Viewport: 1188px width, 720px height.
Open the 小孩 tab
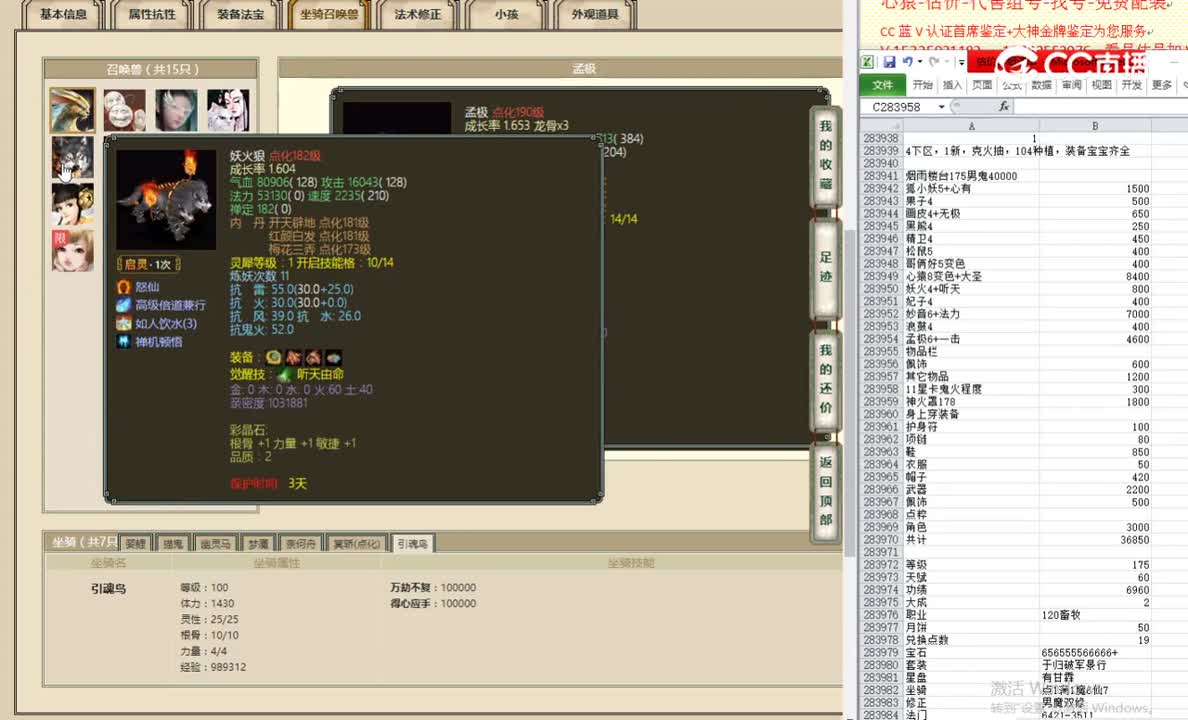click(x=507, y=14)
